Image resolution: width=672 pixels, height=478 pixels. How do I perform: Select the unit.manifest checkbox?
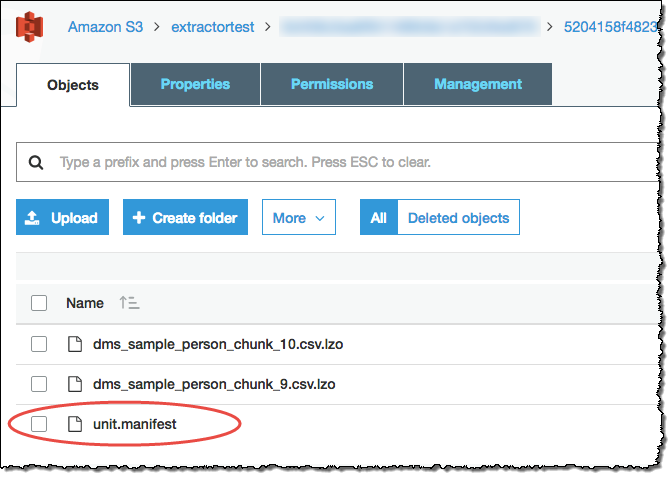pos(39,424)
